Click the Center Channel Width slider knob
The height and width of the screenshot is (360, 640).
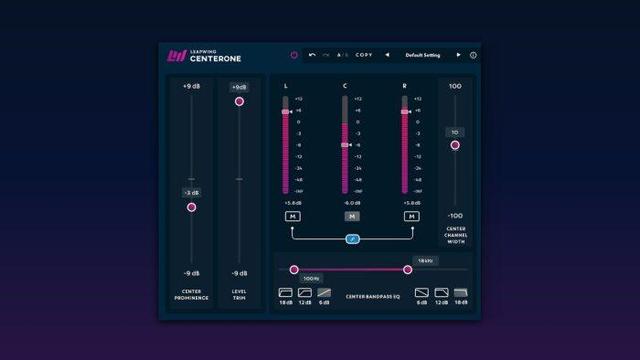pyautogui.click(x=455, y=145)
